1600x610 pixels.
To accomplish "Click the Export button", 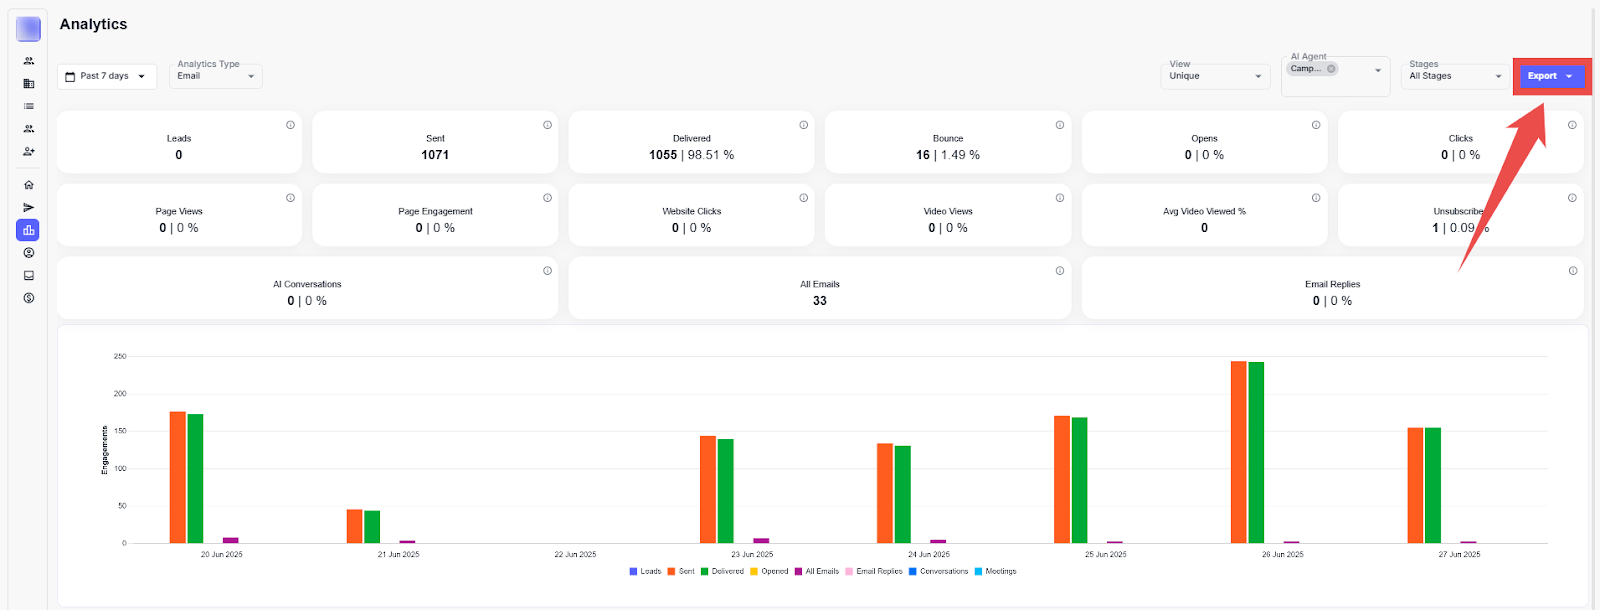I will point(1550,76).
